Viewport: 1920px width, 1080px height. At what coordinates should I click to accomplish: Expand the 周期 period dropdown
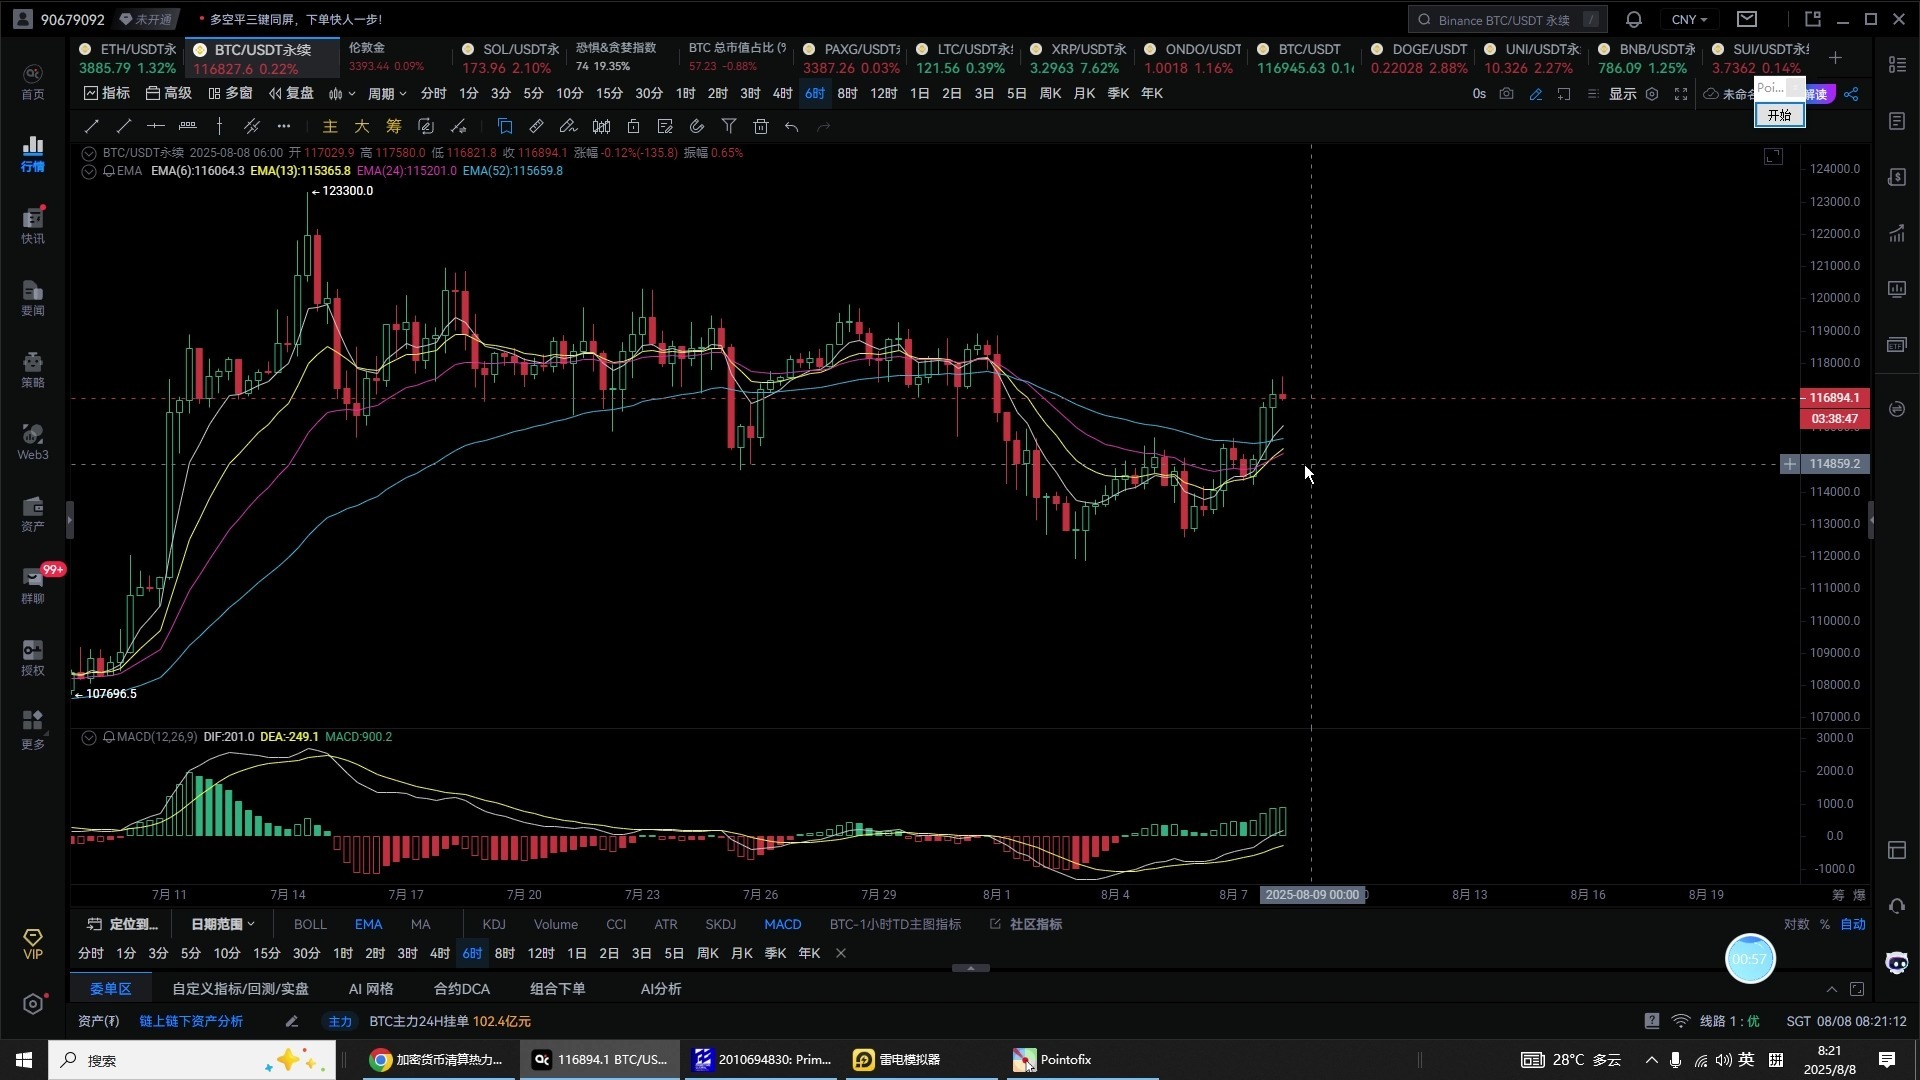click(x=387, y=94)
